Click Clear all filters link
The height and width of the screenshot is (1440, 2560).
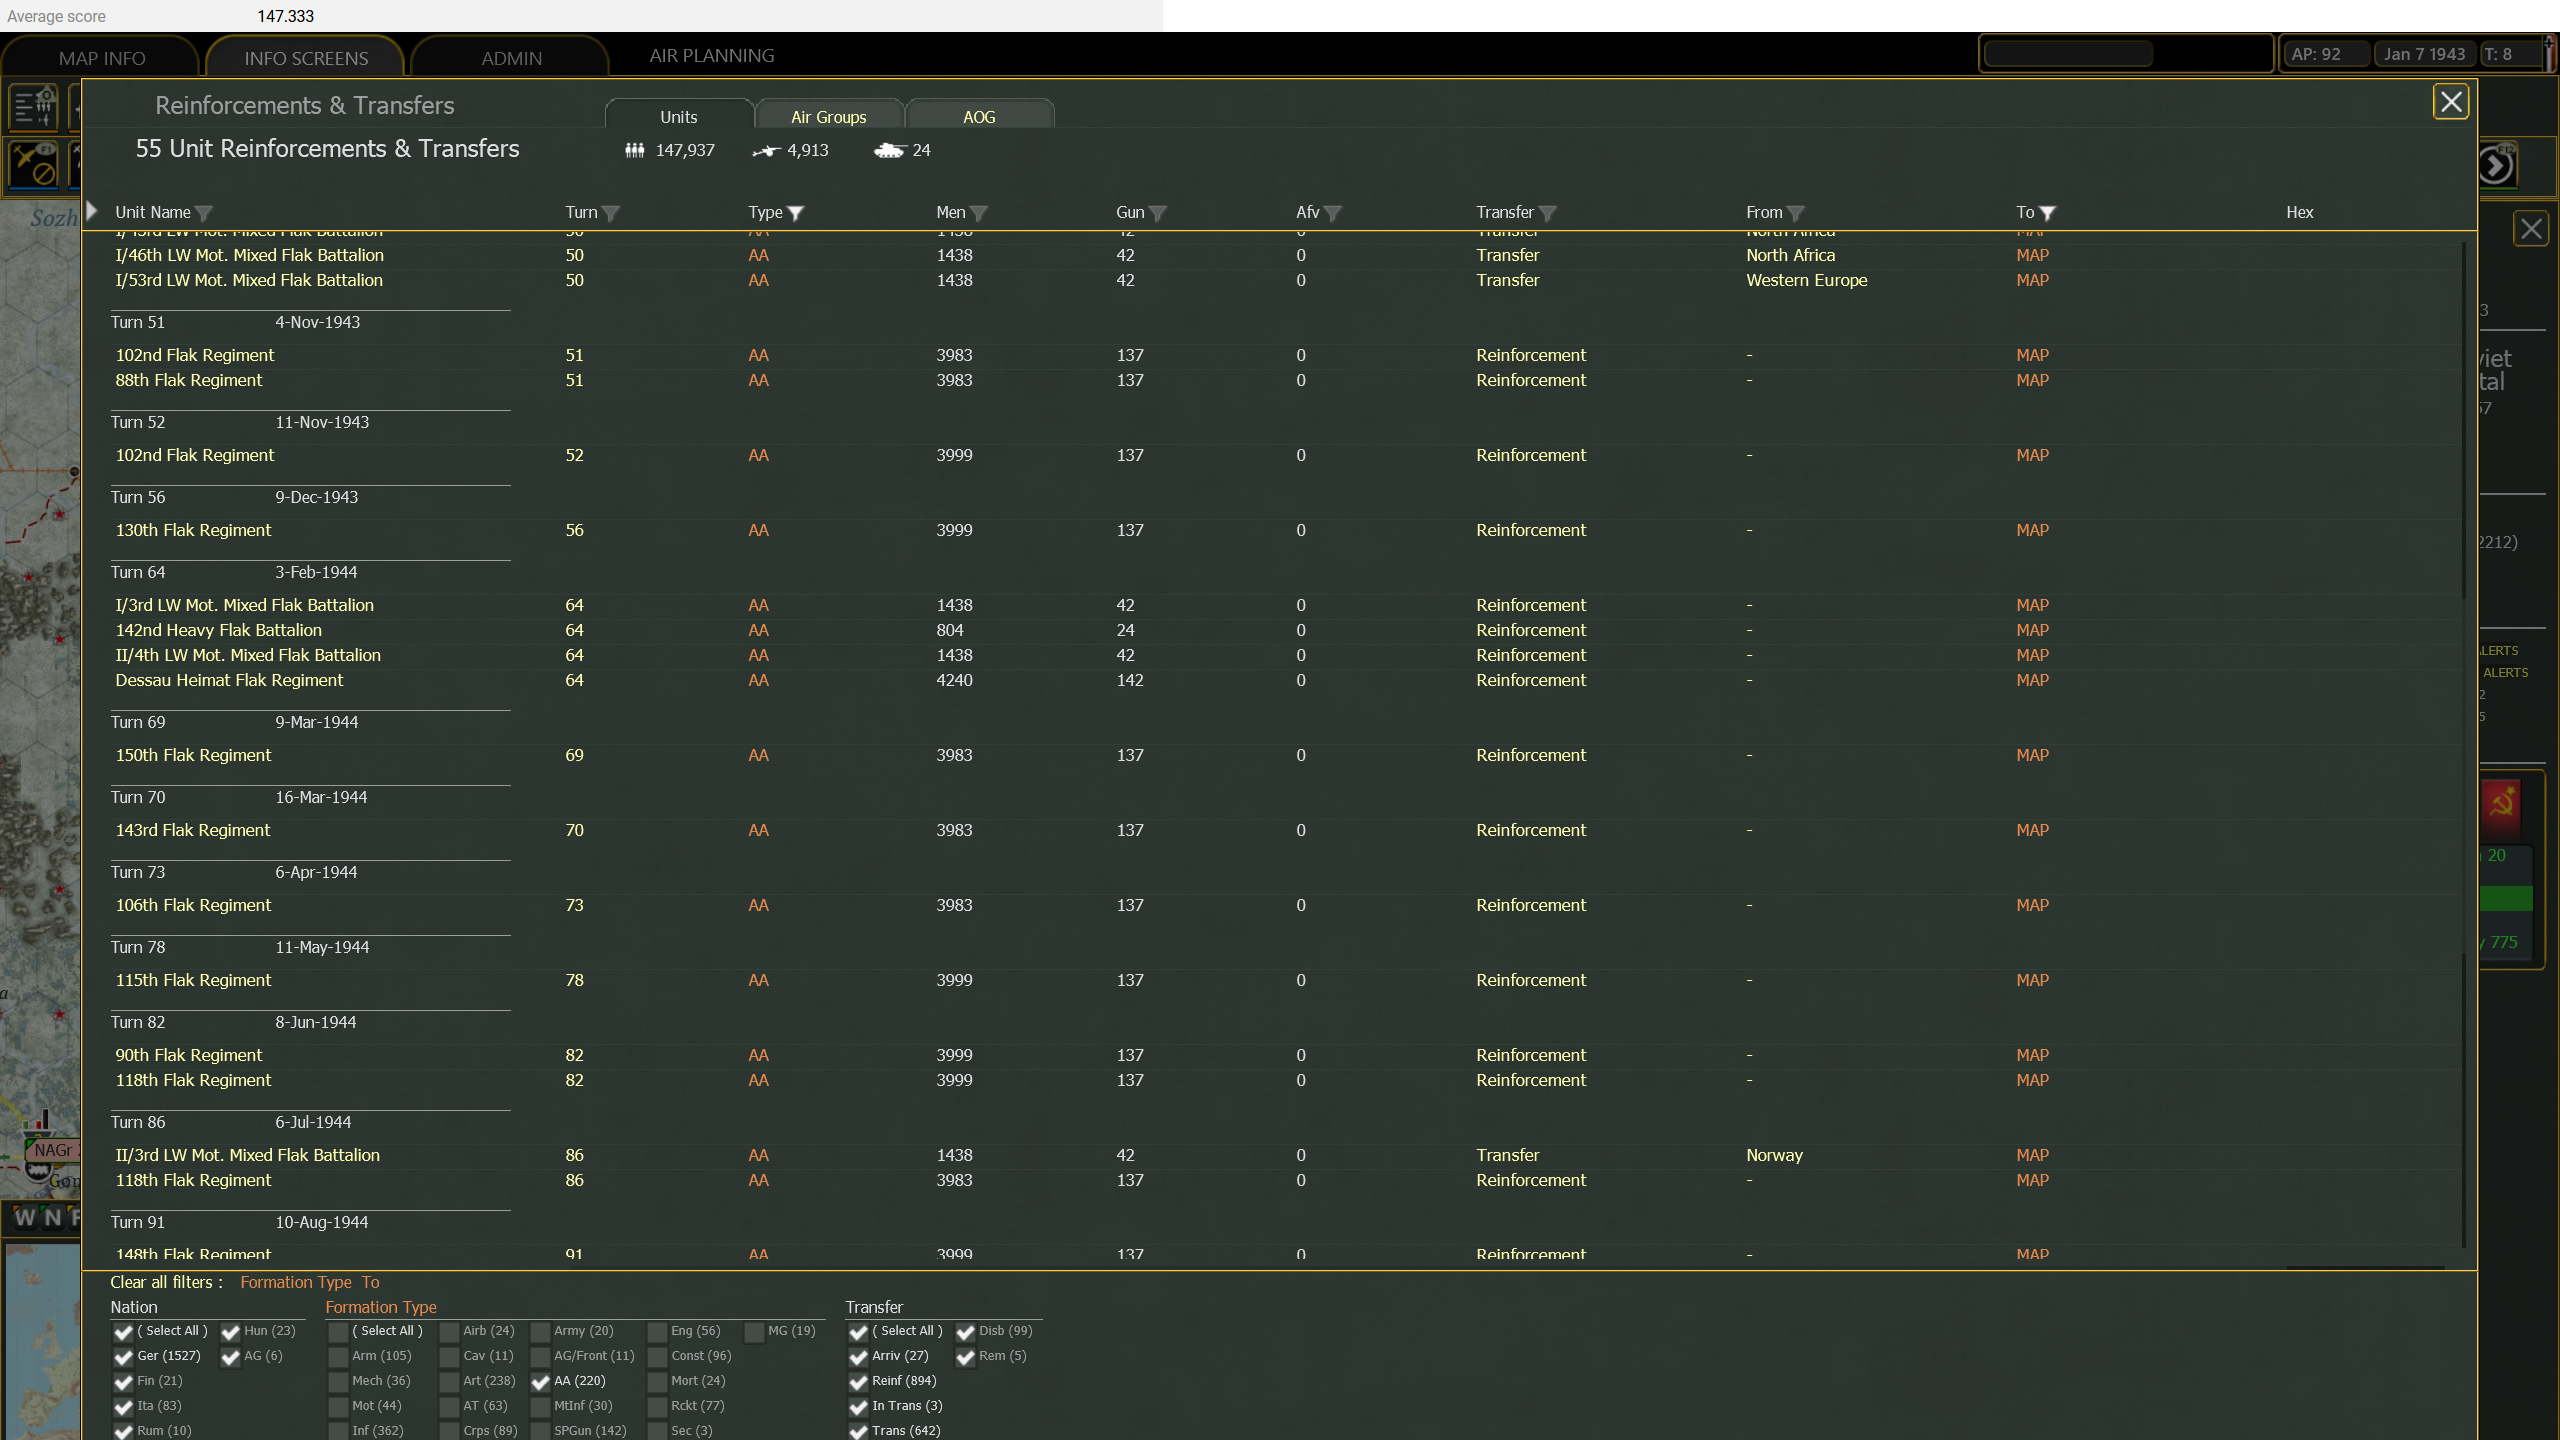click(166, 1282)
